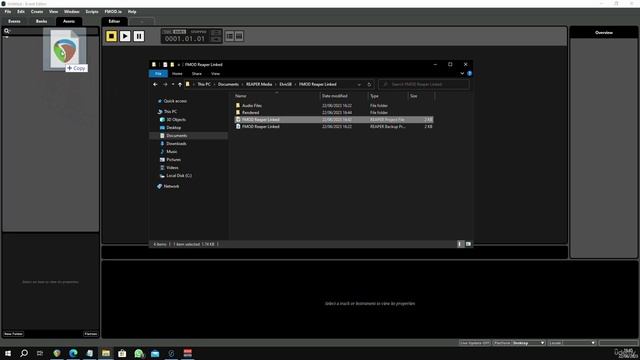Switch Explorer to Details view icon
The image size is (640, 360).
pos(460,244)
